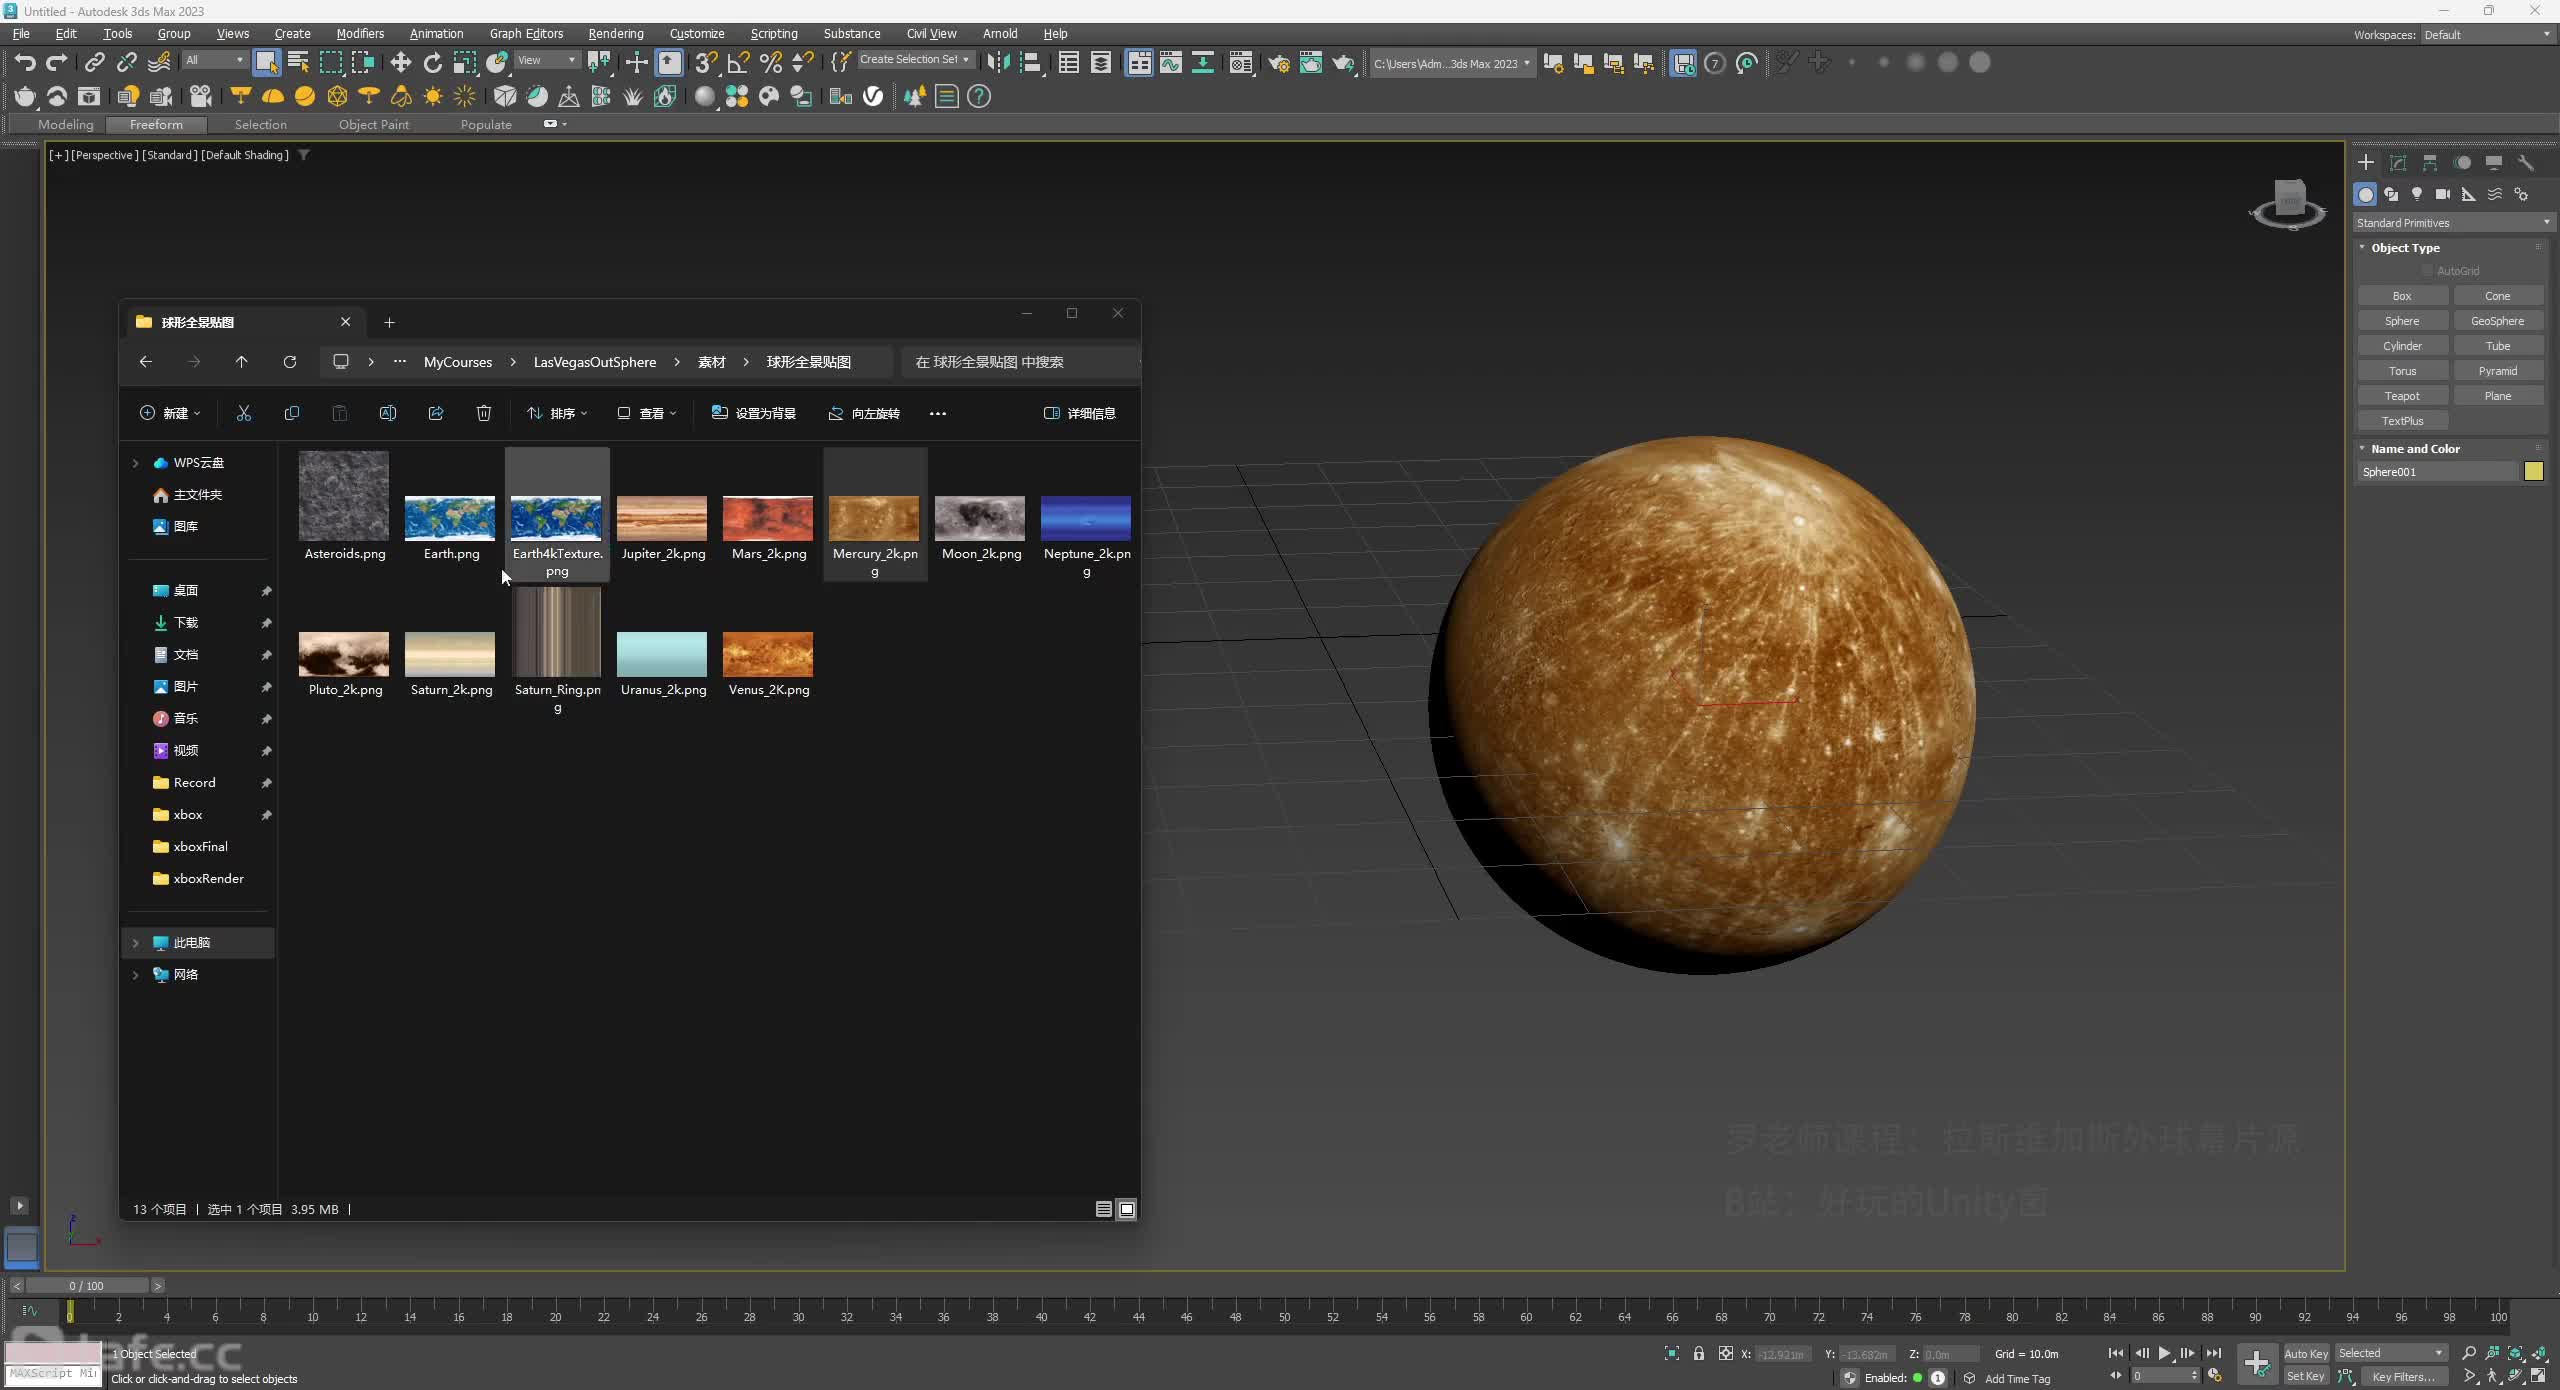Click the Mirror tool icon
The image size is (2560, 1390).
(x=998, y=63)
